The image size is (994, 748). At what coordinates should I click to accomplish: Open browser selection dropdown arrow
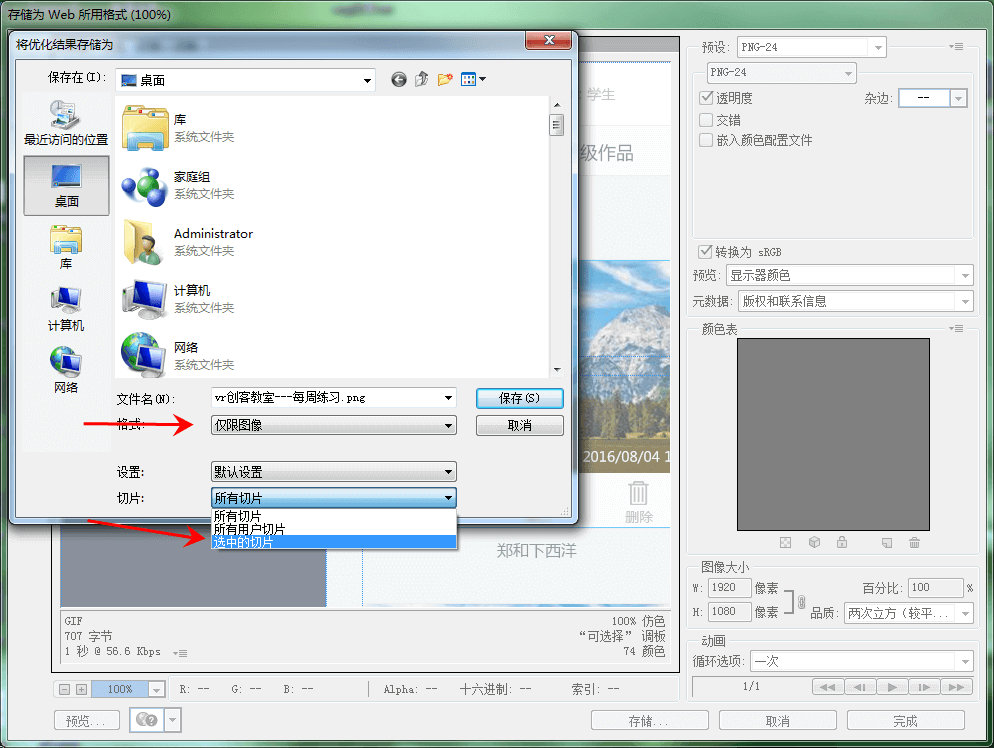172,720
